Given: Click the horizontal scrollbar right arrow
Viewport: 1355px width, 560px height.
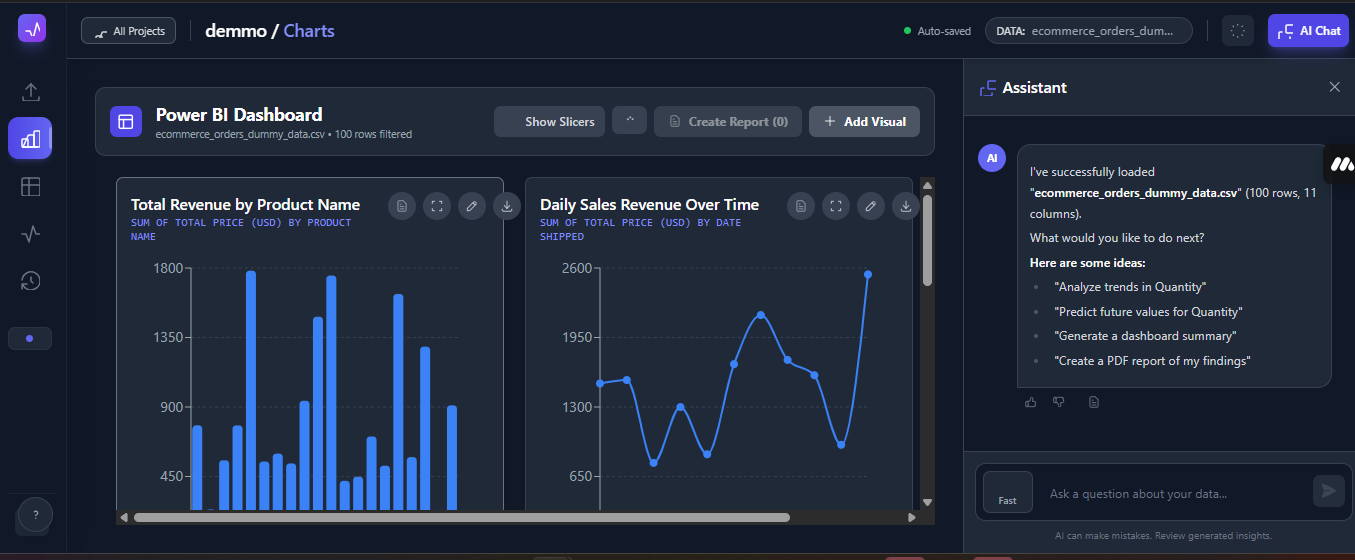Looking at the screenshot, I should [x=912, y=517].
